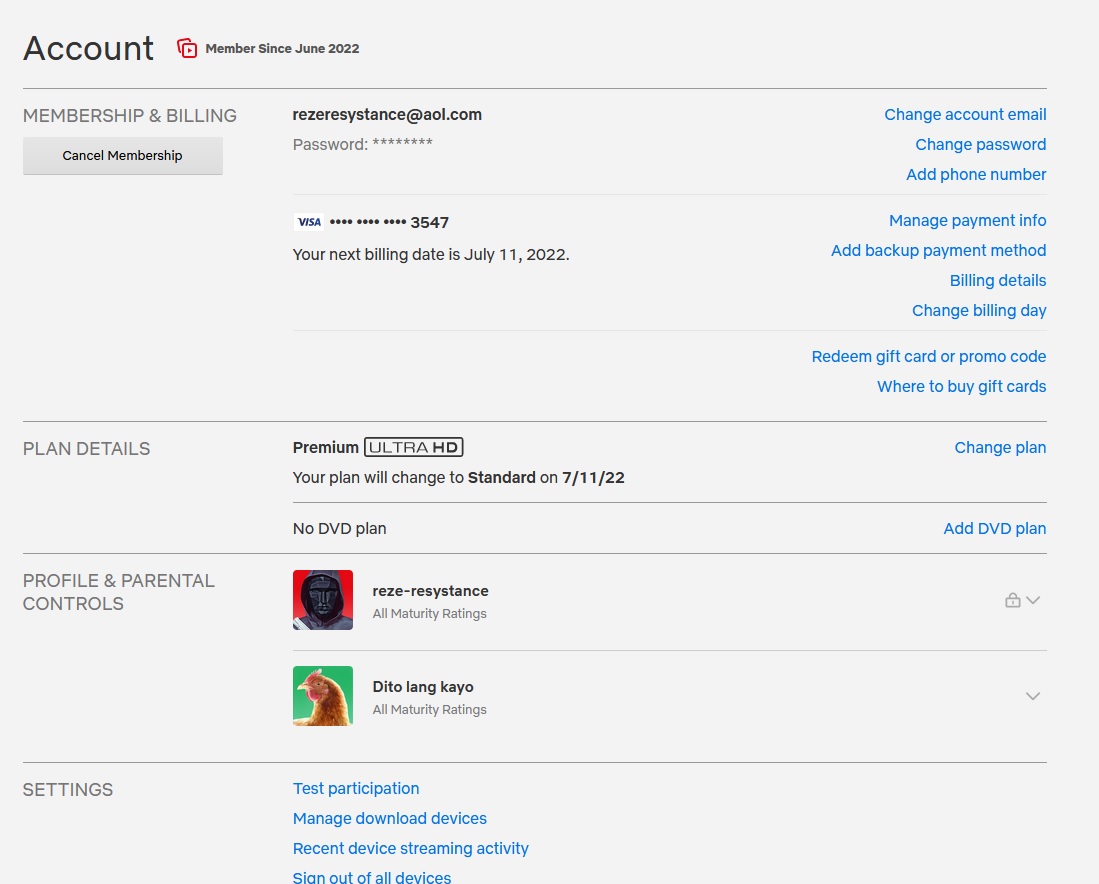This screenshot has width=1099, height=884.
Task: Click All Maturity Ratings under reze-resystance
Action: point(430,613)
